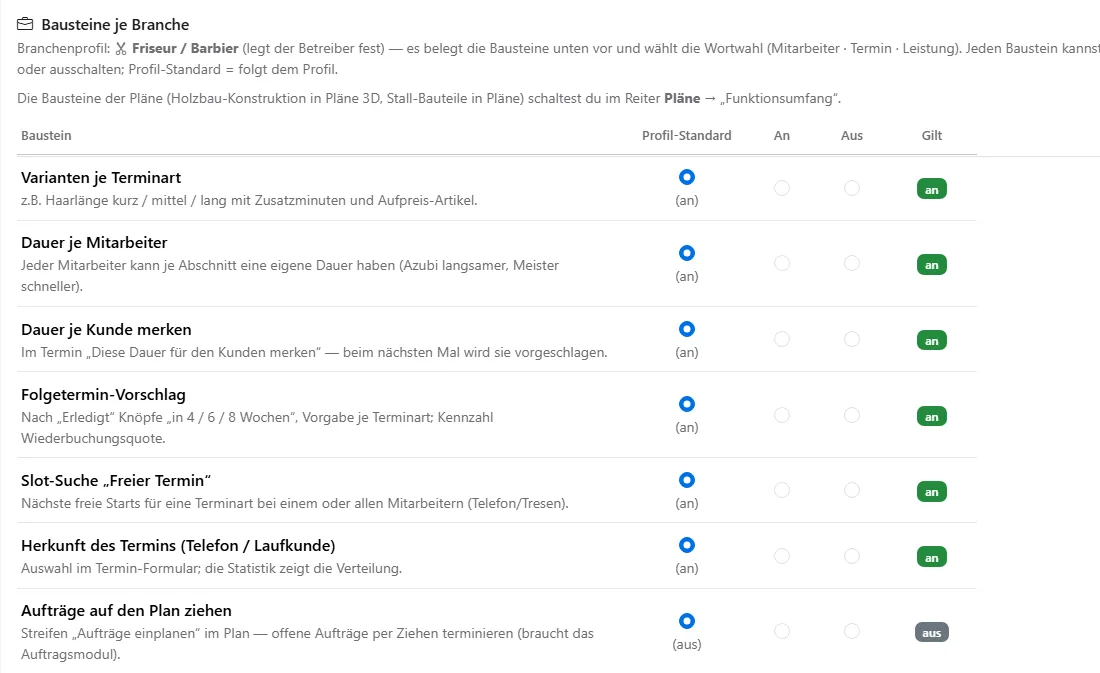Turn on An radio for Aufträge auf den Plan ziehen
Screen dimensions: 1100x673
point(782,632)
